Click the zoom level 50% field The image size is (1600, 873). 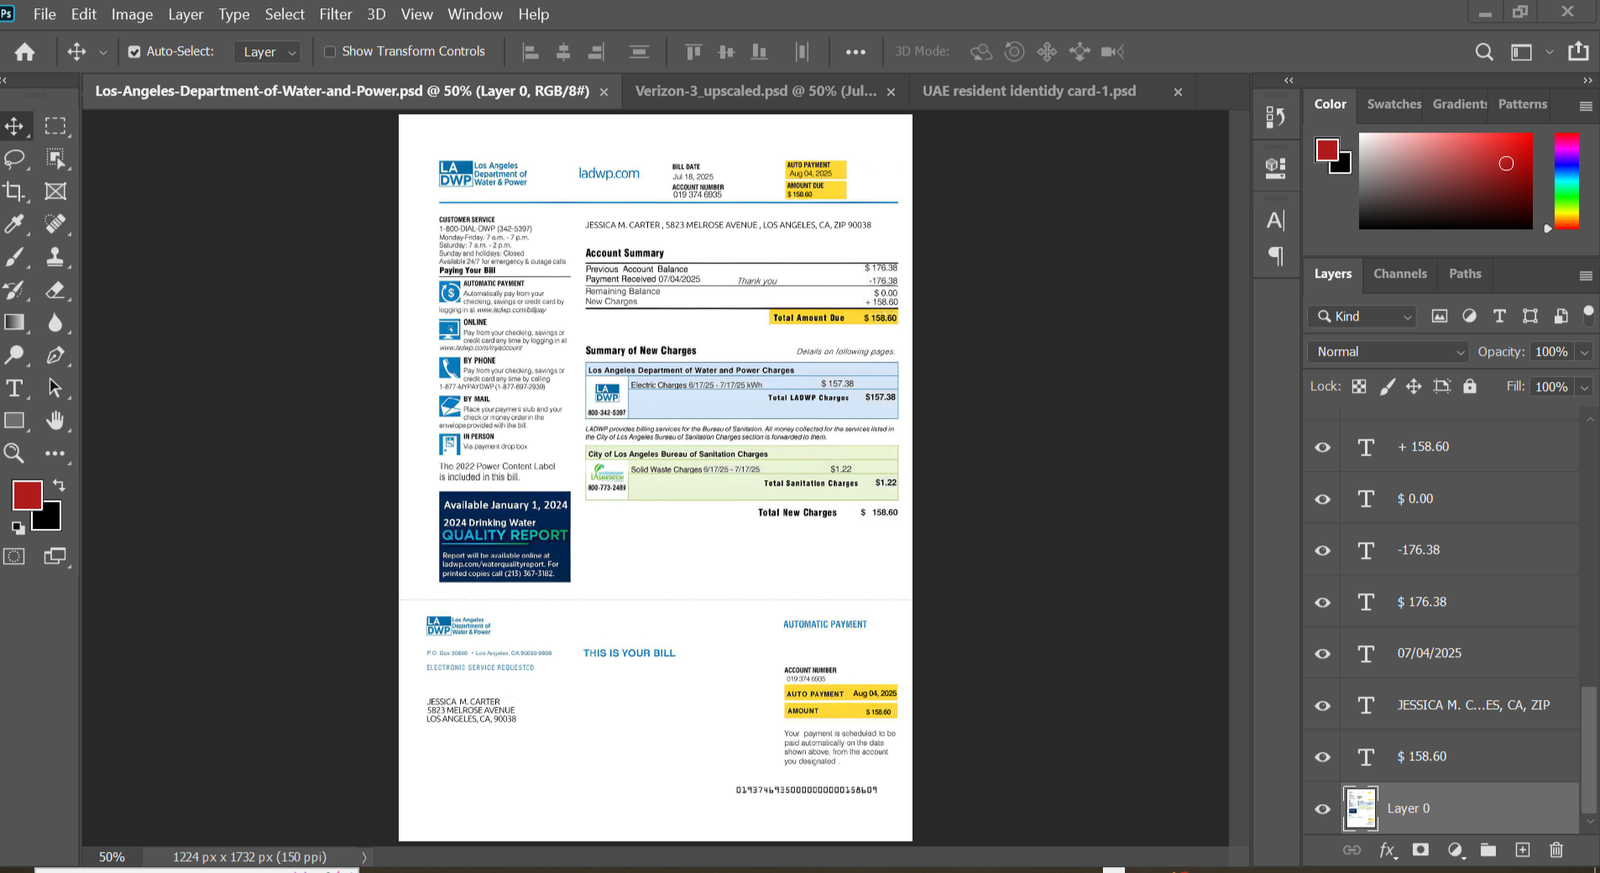point(112,857)
